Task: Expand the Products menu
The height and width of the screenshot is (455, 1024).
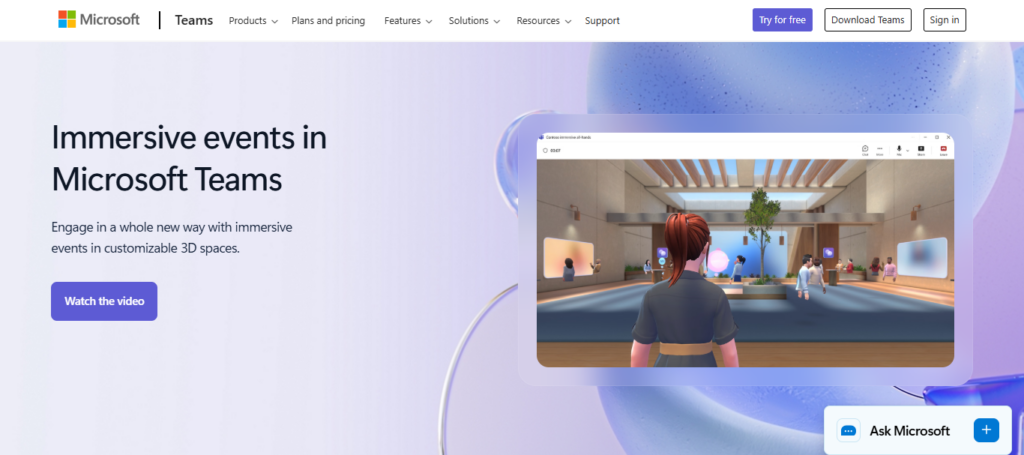Action: tap(253, 21)
